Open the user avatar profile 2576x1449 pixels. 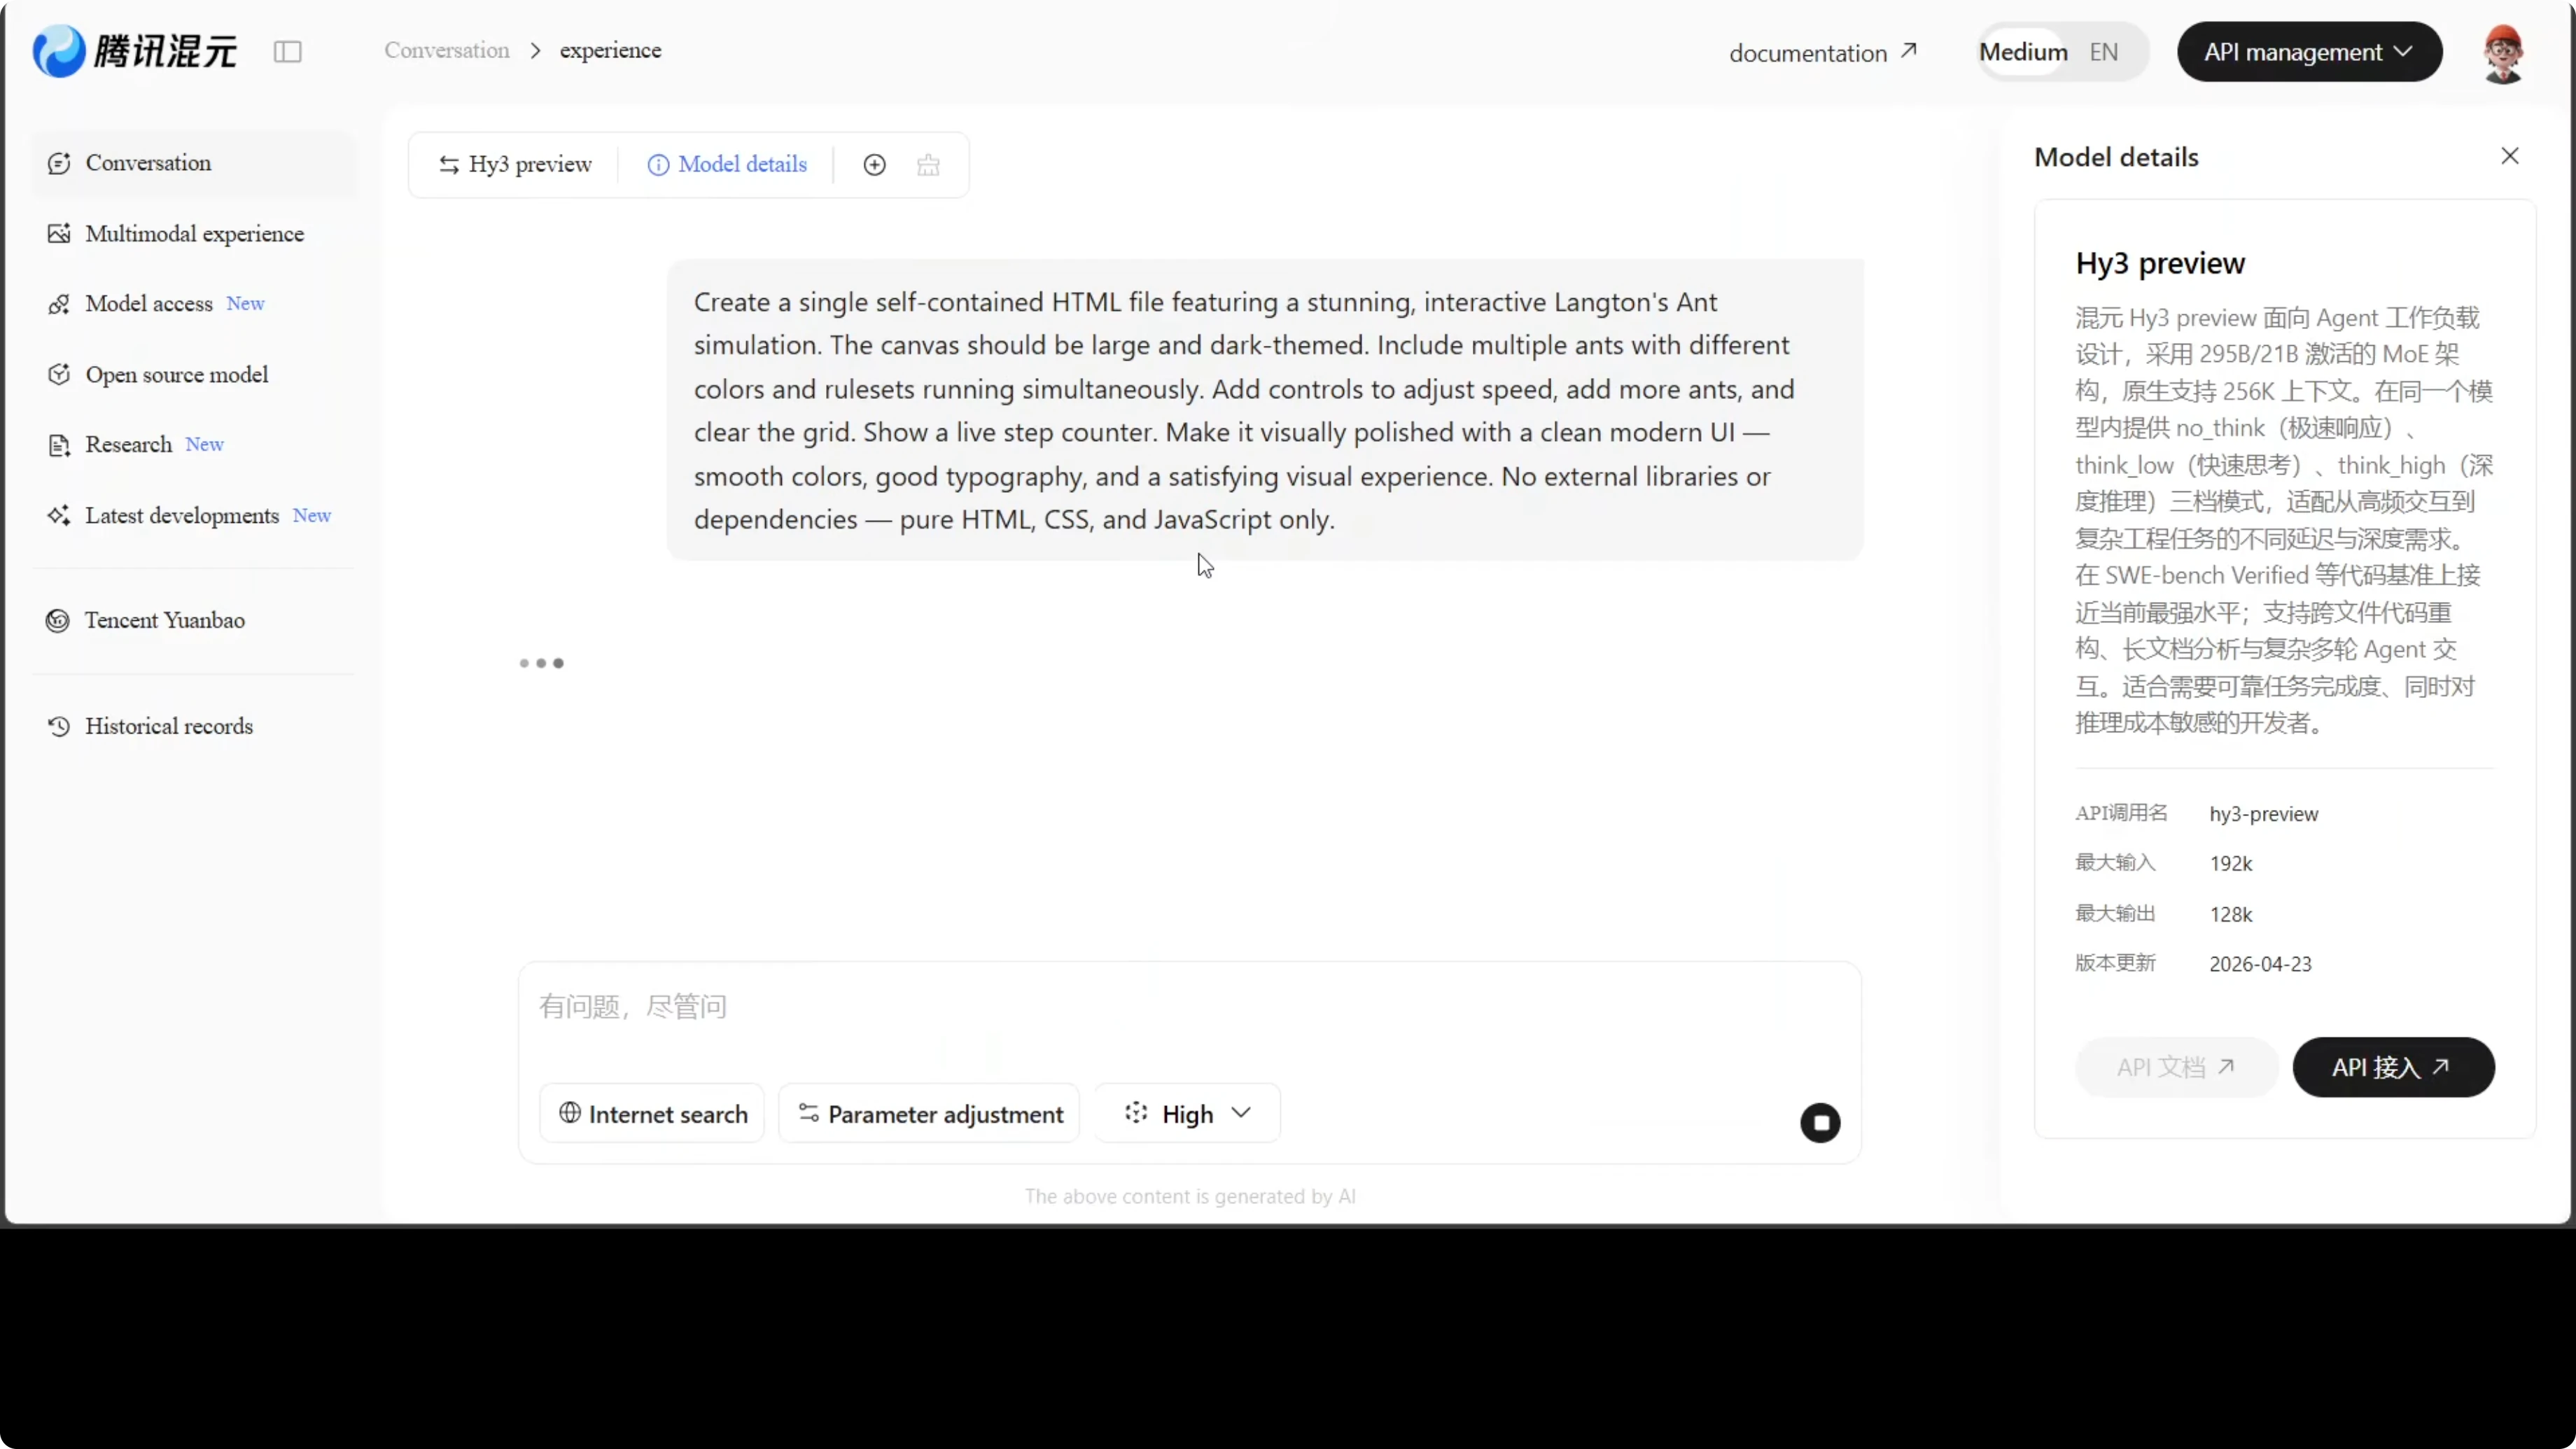[2503, 53]
